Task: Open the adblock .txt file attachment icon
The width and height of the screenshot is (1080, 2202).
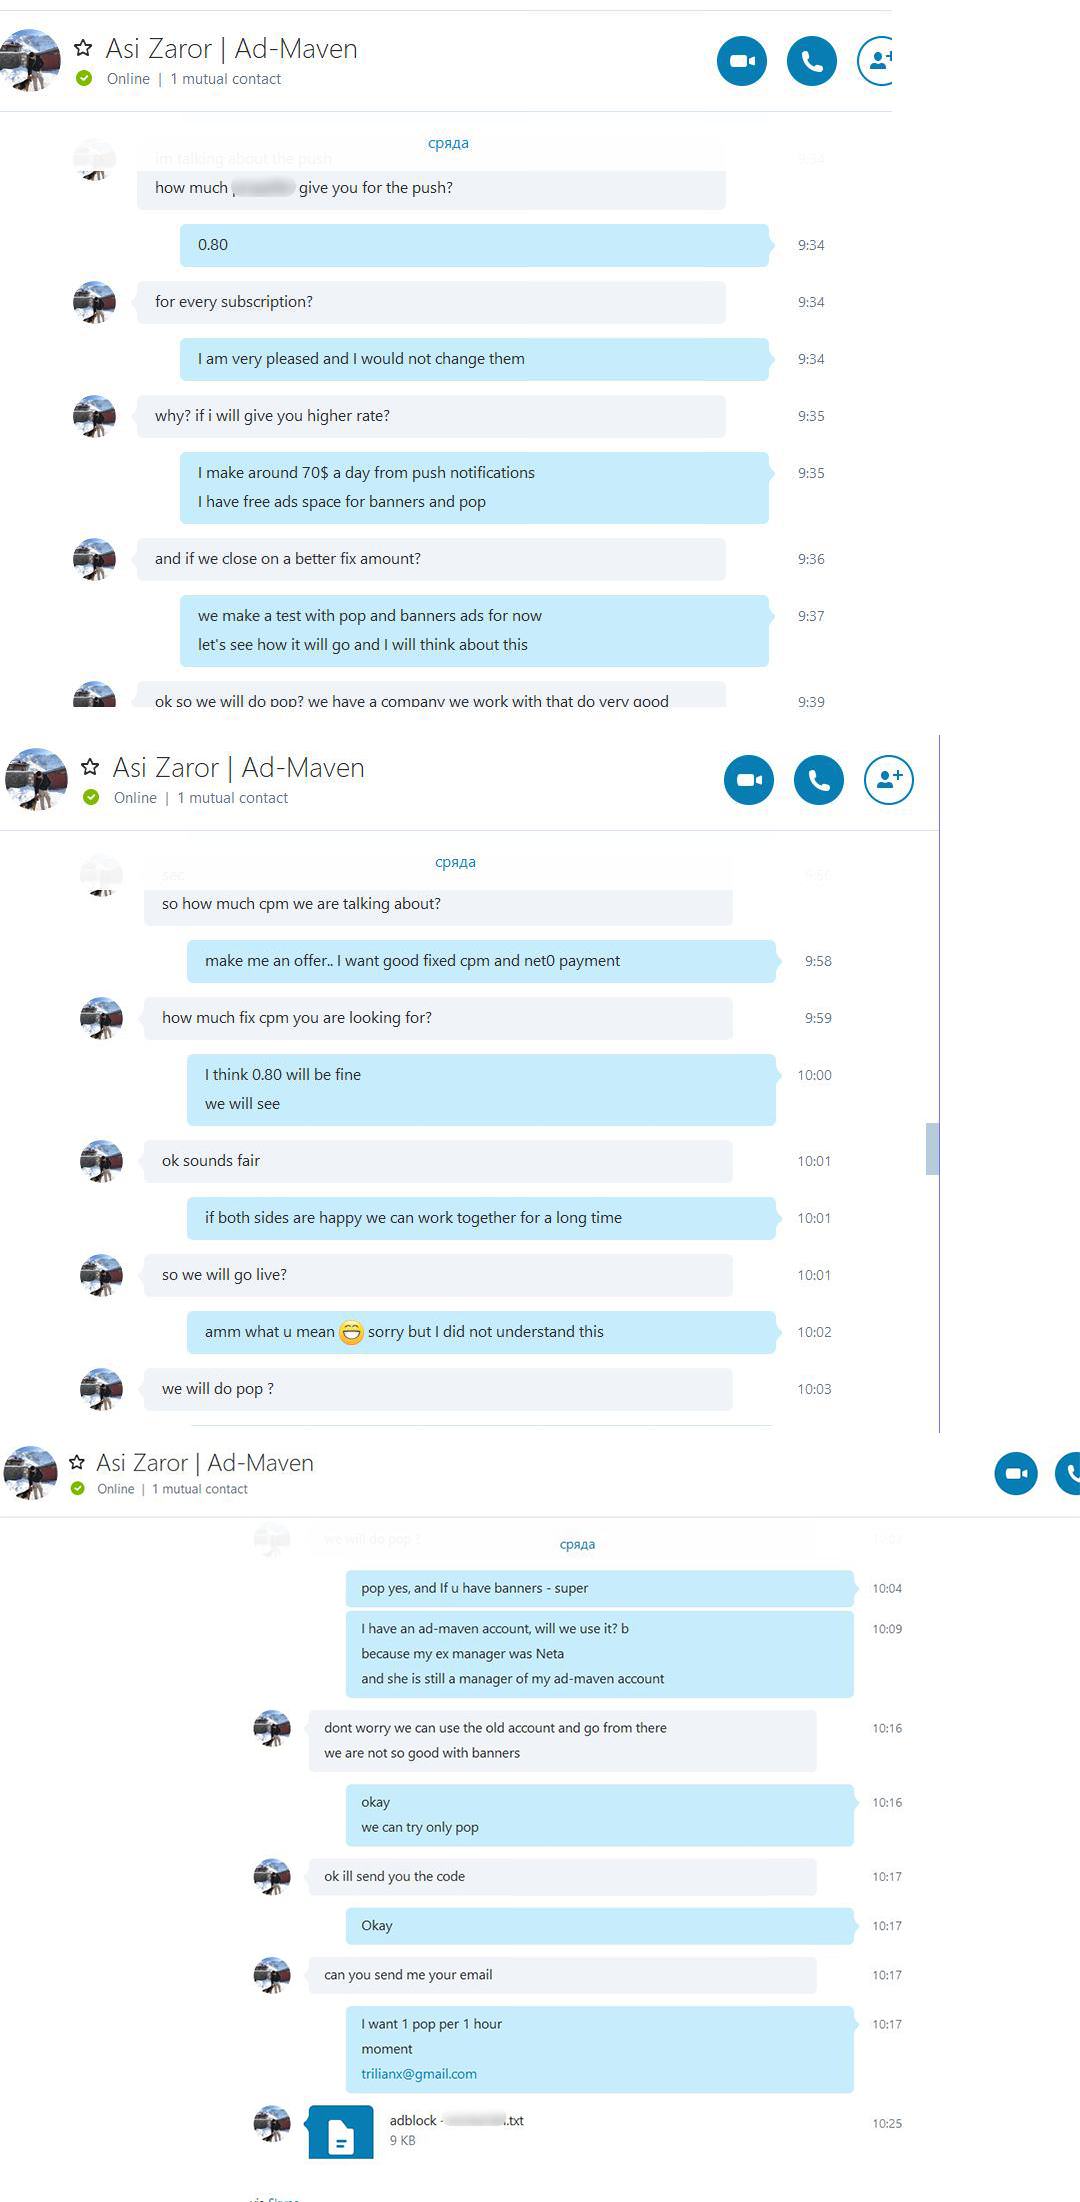Action: (341, 2132)
